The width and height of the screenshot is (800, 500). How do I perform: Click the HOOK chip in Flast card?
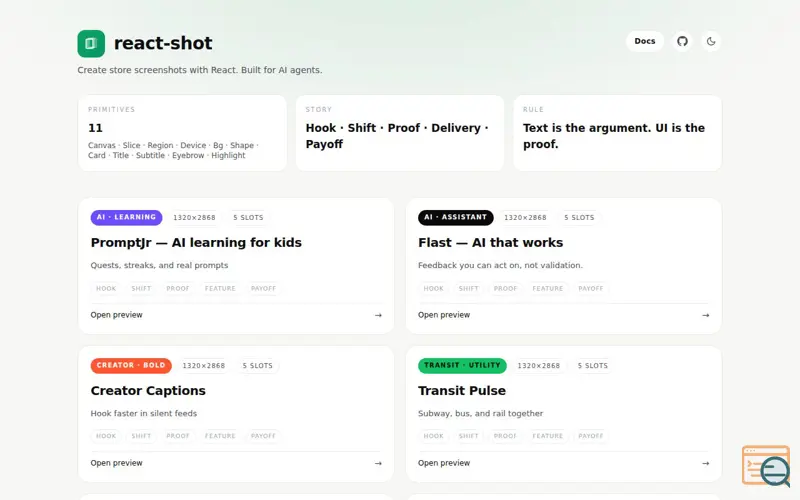tap(434, 288)
